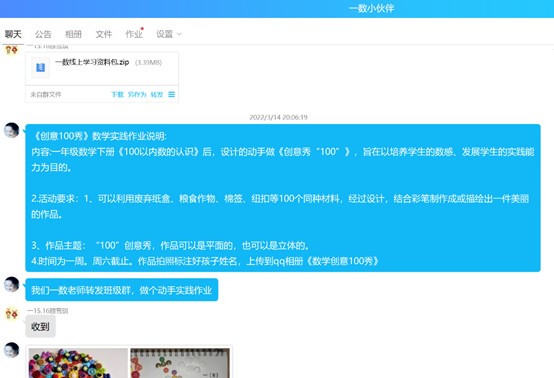
Task: Open the zip file icon in the attachment card
Action: point(40,67)
